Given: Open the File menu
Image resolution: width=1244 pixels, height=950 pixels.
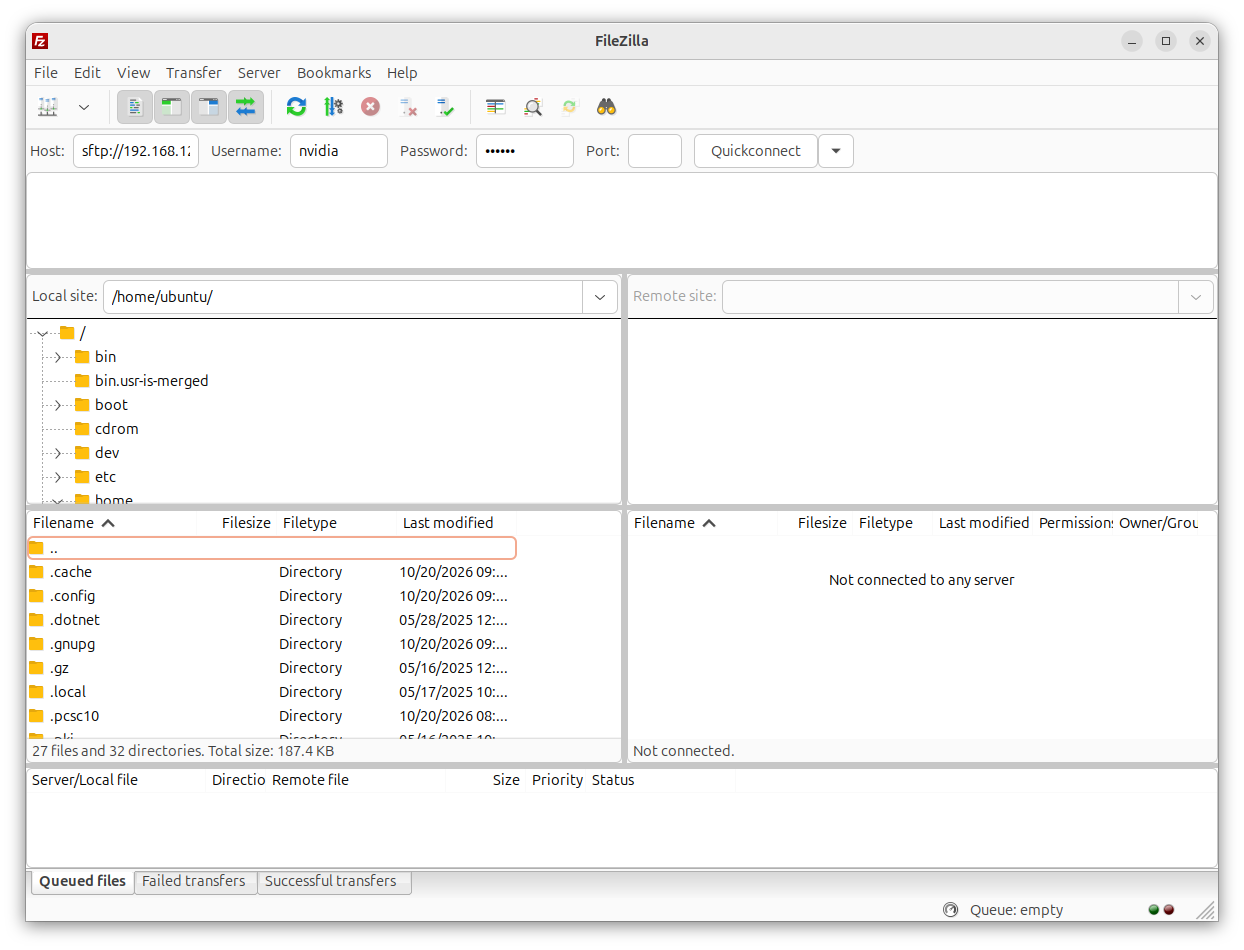Looking at the screenshot, I should point(46,73).
